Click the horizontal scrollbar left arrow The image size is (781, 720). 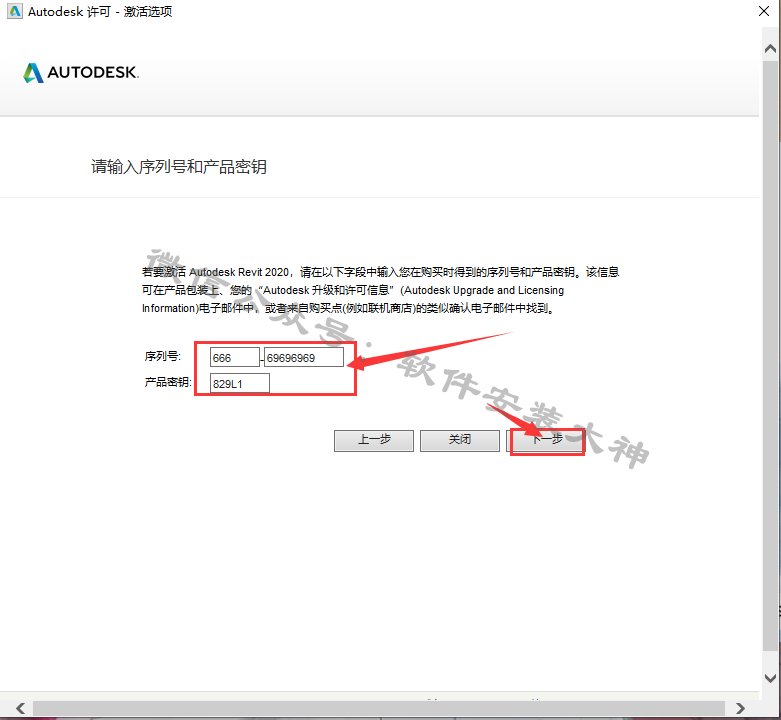click(20, 708)
